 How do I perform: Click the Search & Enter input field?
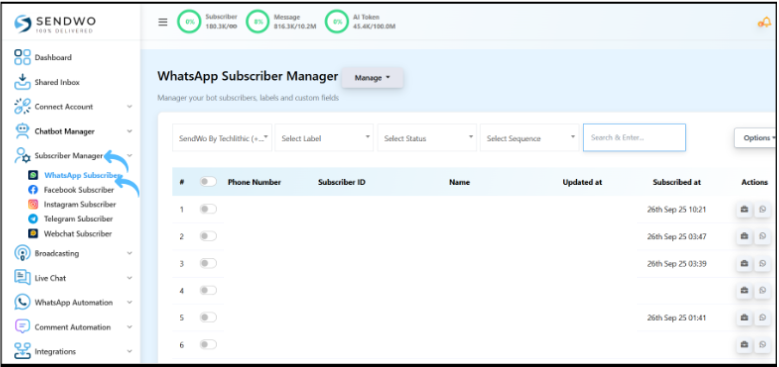[634, 138]
